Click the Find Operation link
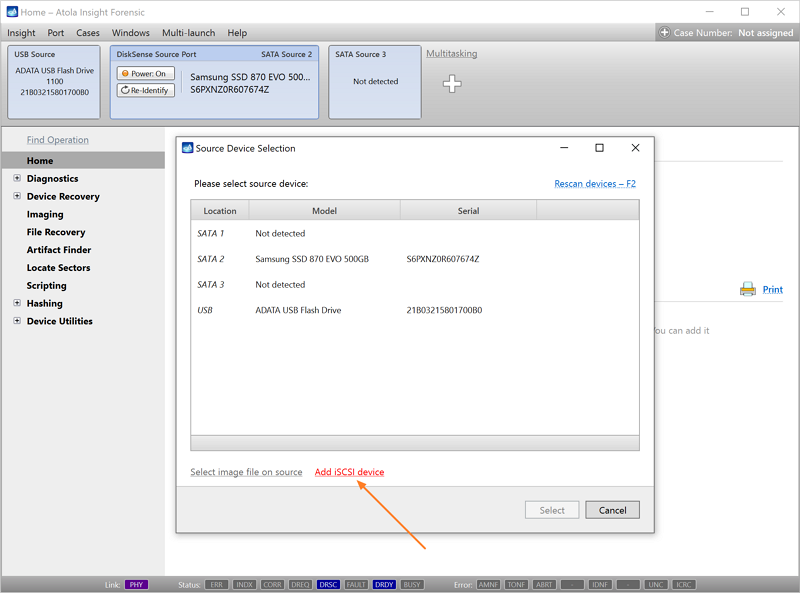The image size is (800, 593). click(58, 140)
